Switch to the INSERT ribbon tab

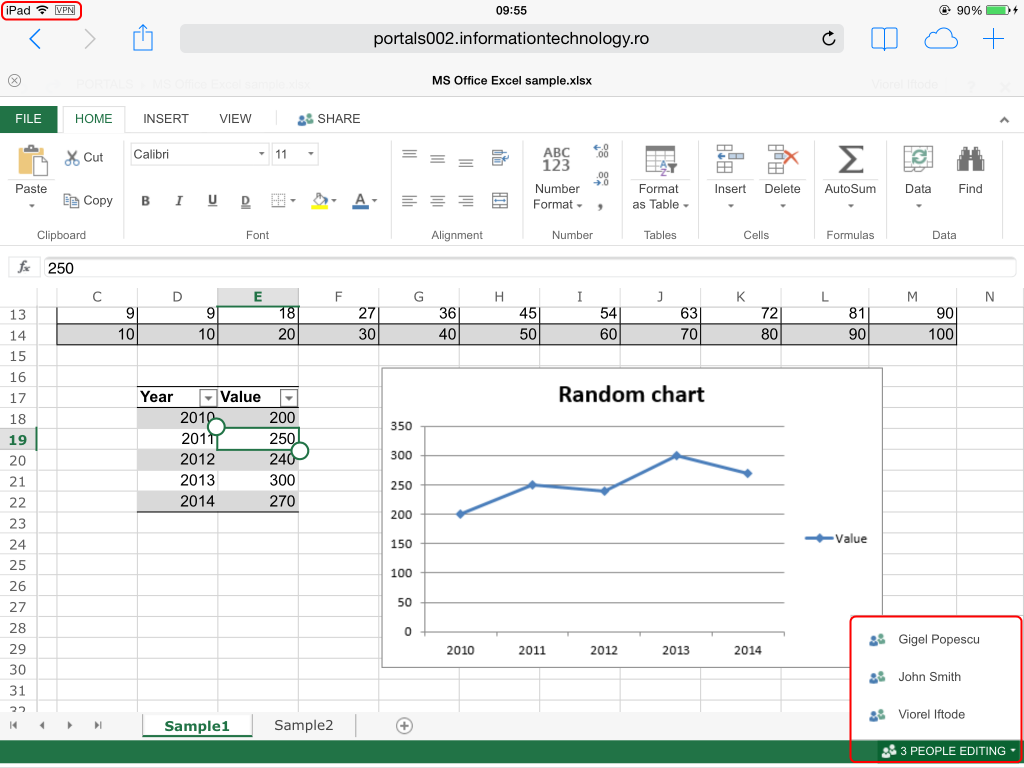(x=166, y=119)
